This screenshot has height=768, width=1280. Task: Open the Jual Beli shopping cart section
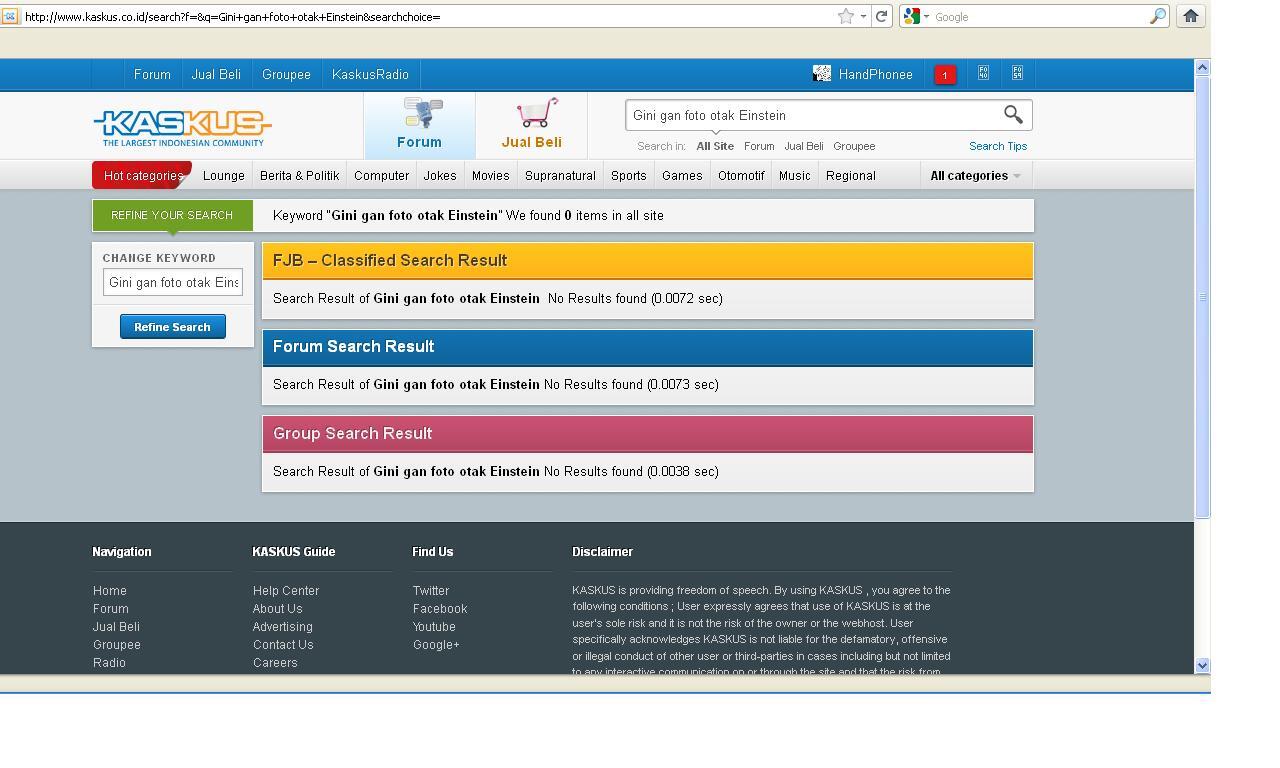(531, 125)
